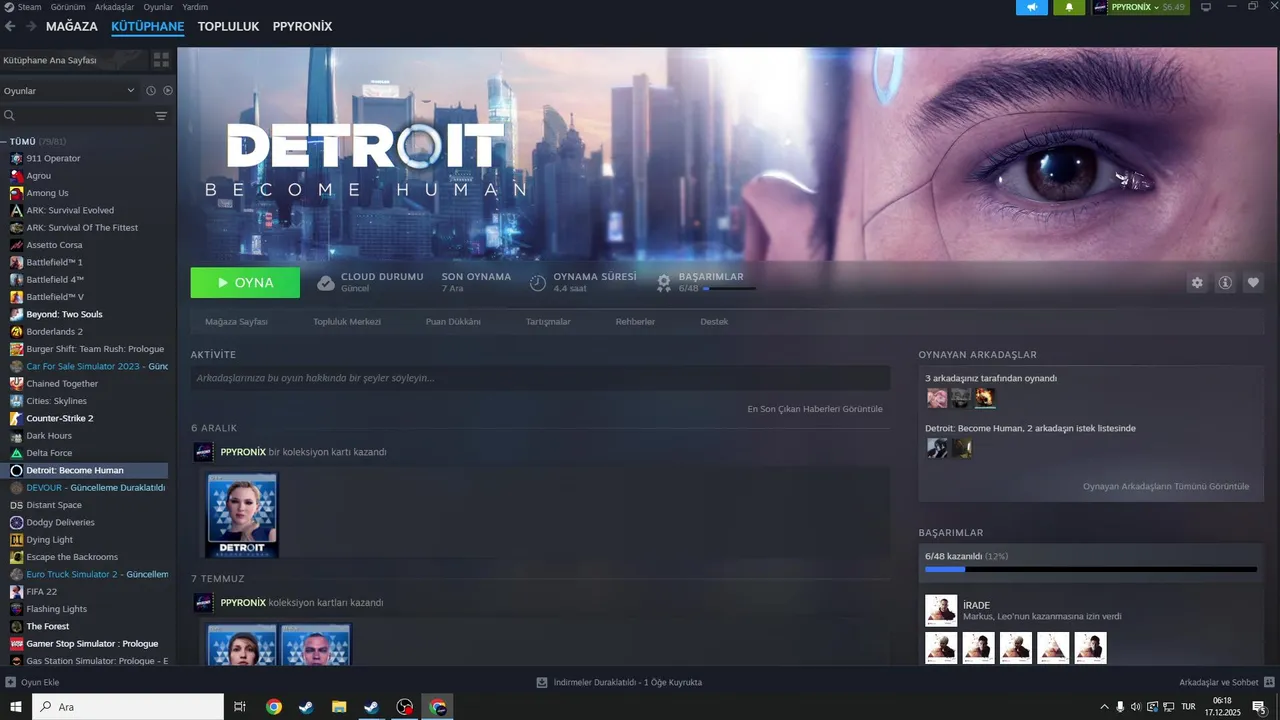Add game to favorites heart icon
1280x720 pixels.
[x=1253, y=283]
